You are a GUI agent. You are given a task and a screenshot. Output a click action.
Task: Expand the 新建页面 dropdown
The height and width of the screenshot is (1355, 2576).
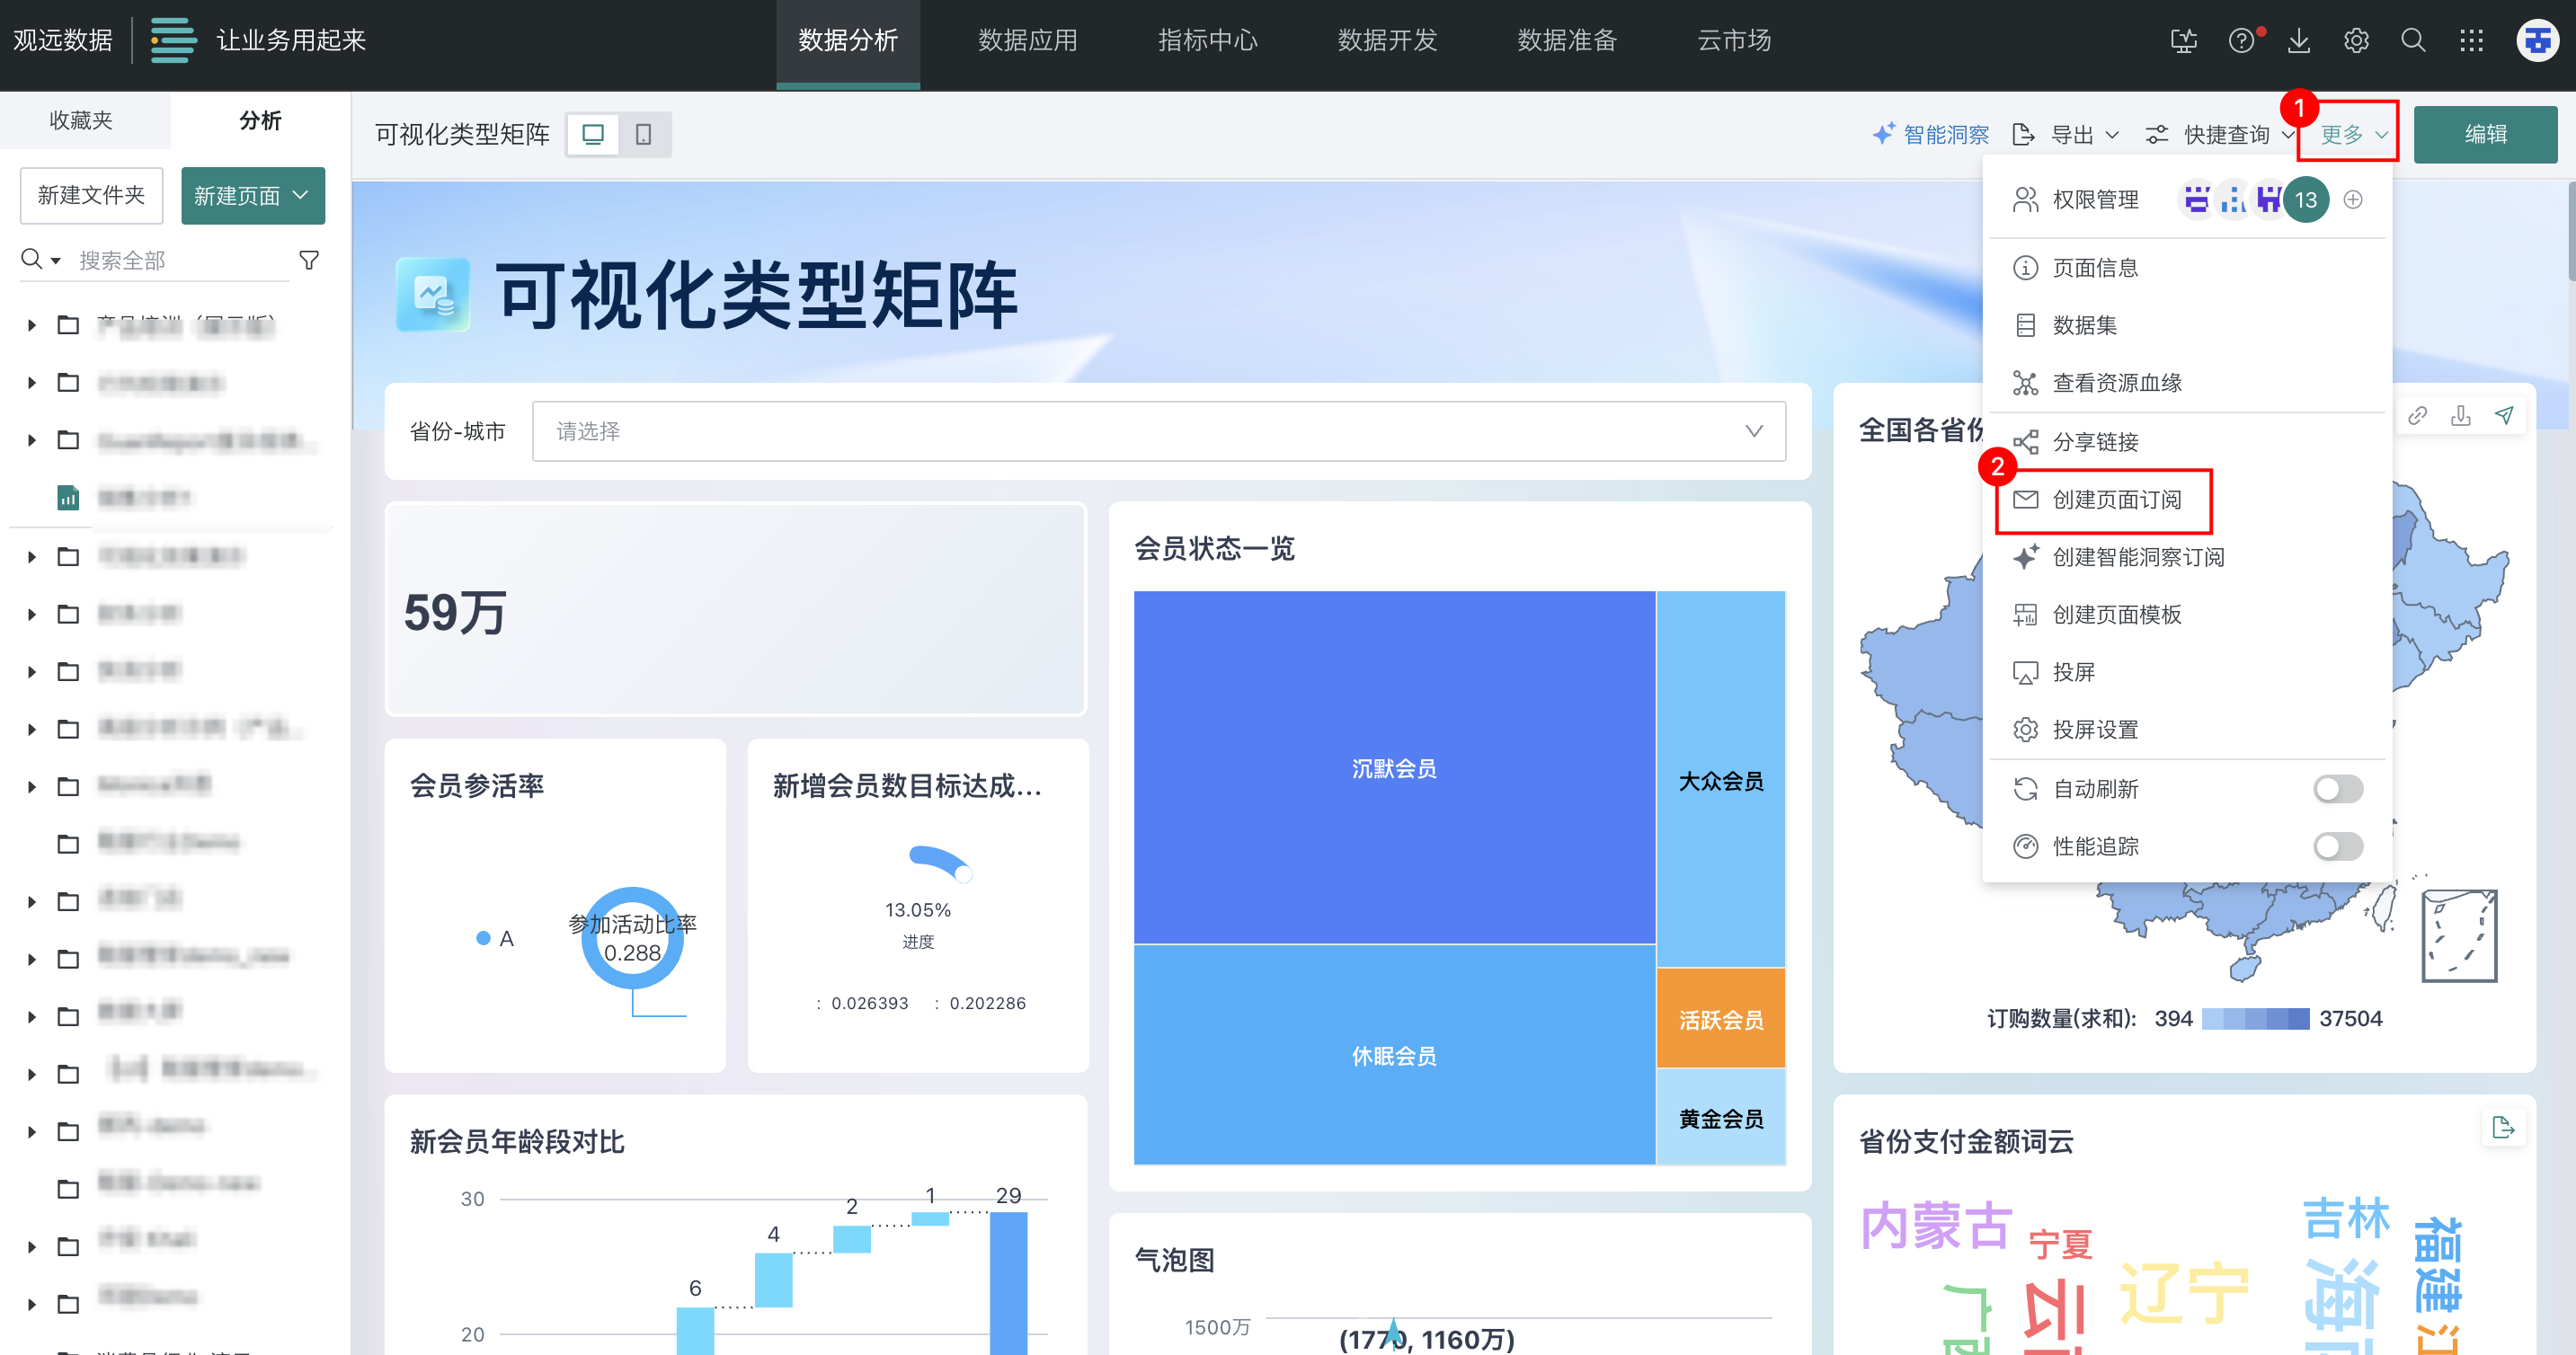pyautogui.click(x=252, y=195)
